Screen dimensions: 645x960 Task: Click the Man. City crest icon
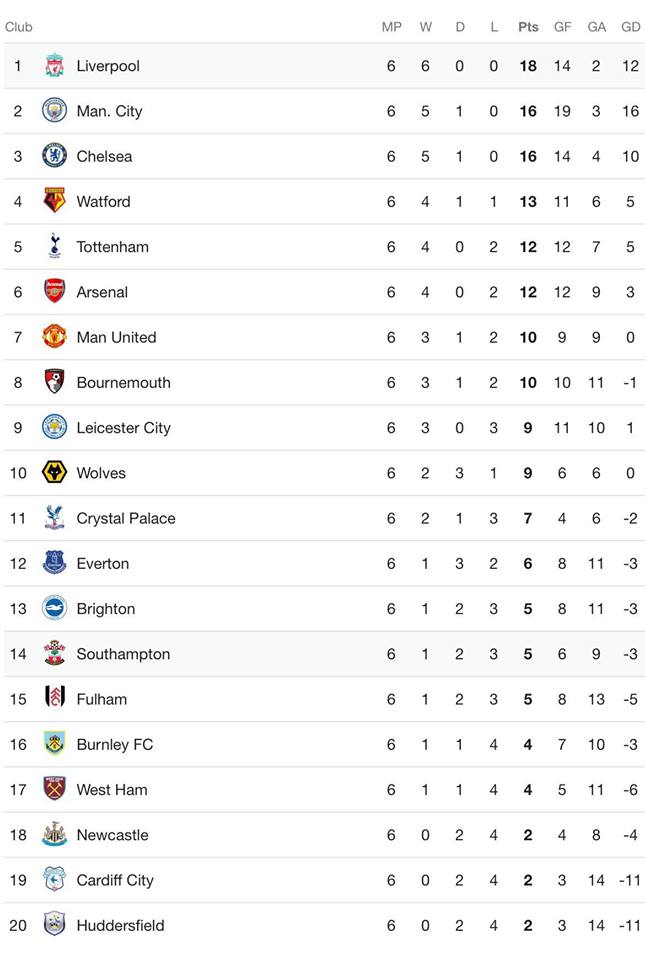tap(54, 111)
